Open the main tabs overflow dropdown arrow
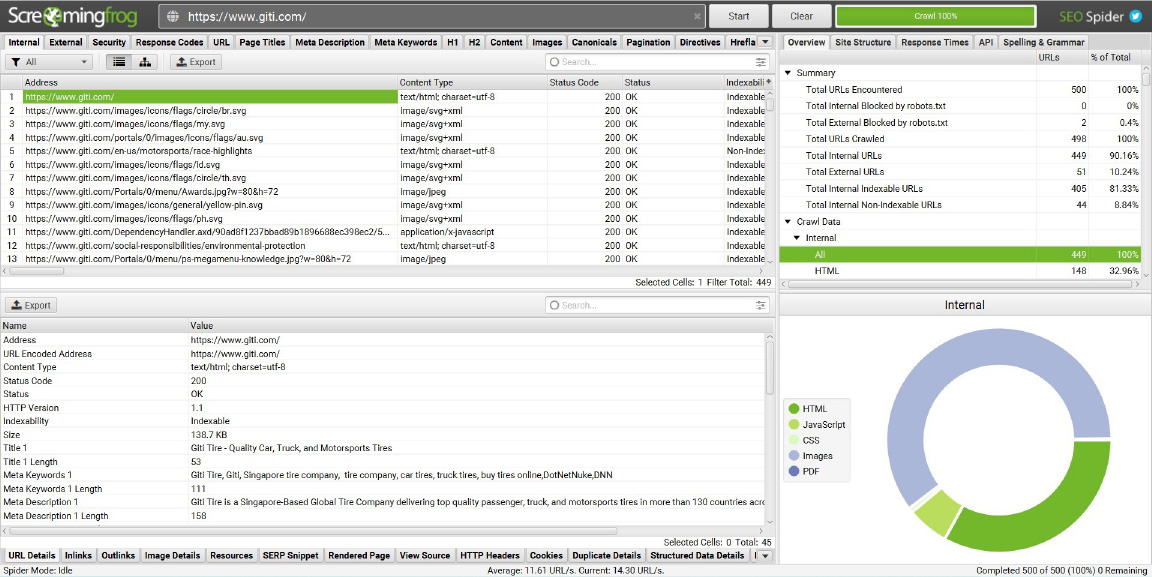 click(764, 42)
